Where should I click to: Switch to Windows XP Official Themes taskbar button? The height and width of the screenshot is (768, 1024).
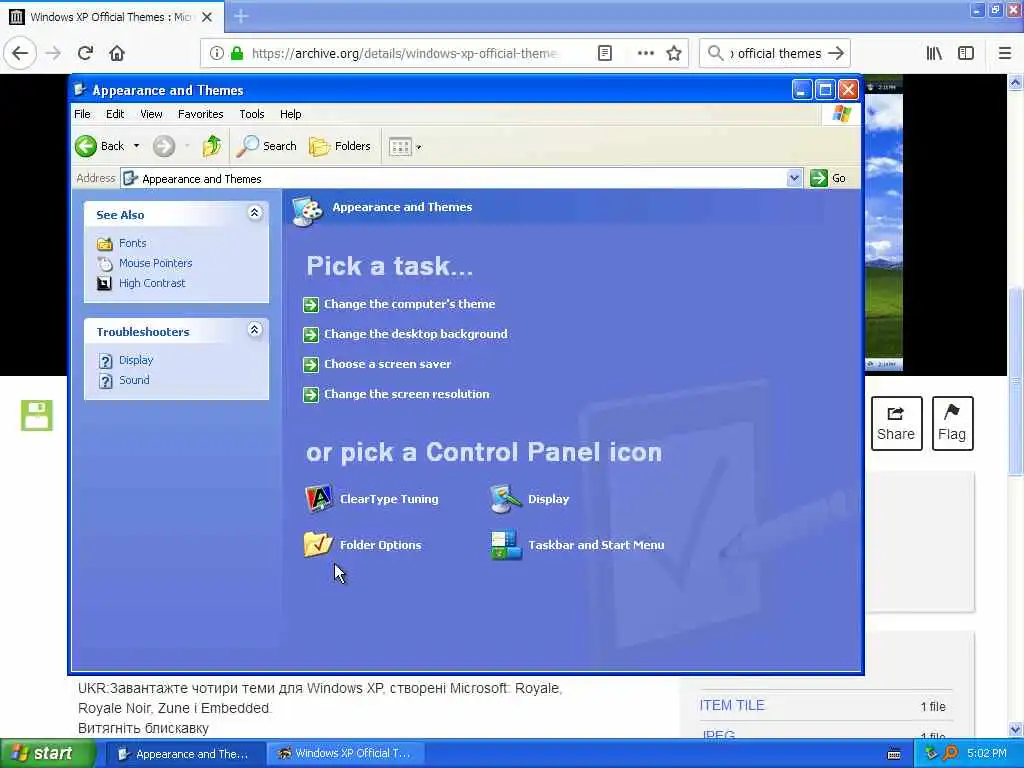coord(345,754)
